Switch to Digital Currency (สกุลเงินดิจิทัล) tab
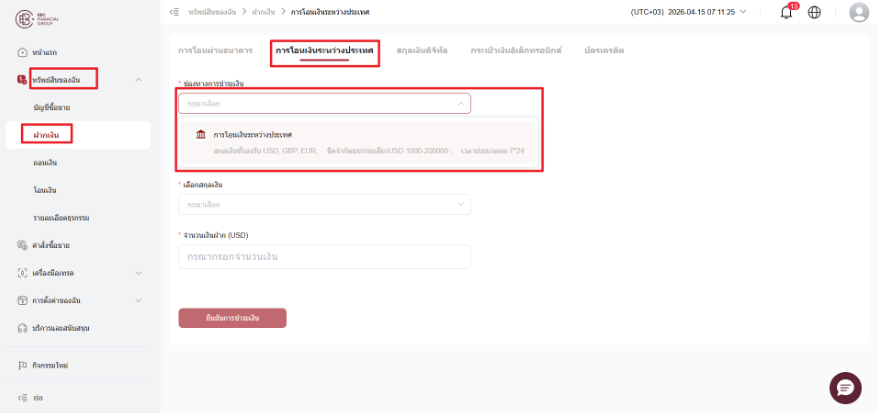This screenshot has height=413, width=878. point(422,50)
